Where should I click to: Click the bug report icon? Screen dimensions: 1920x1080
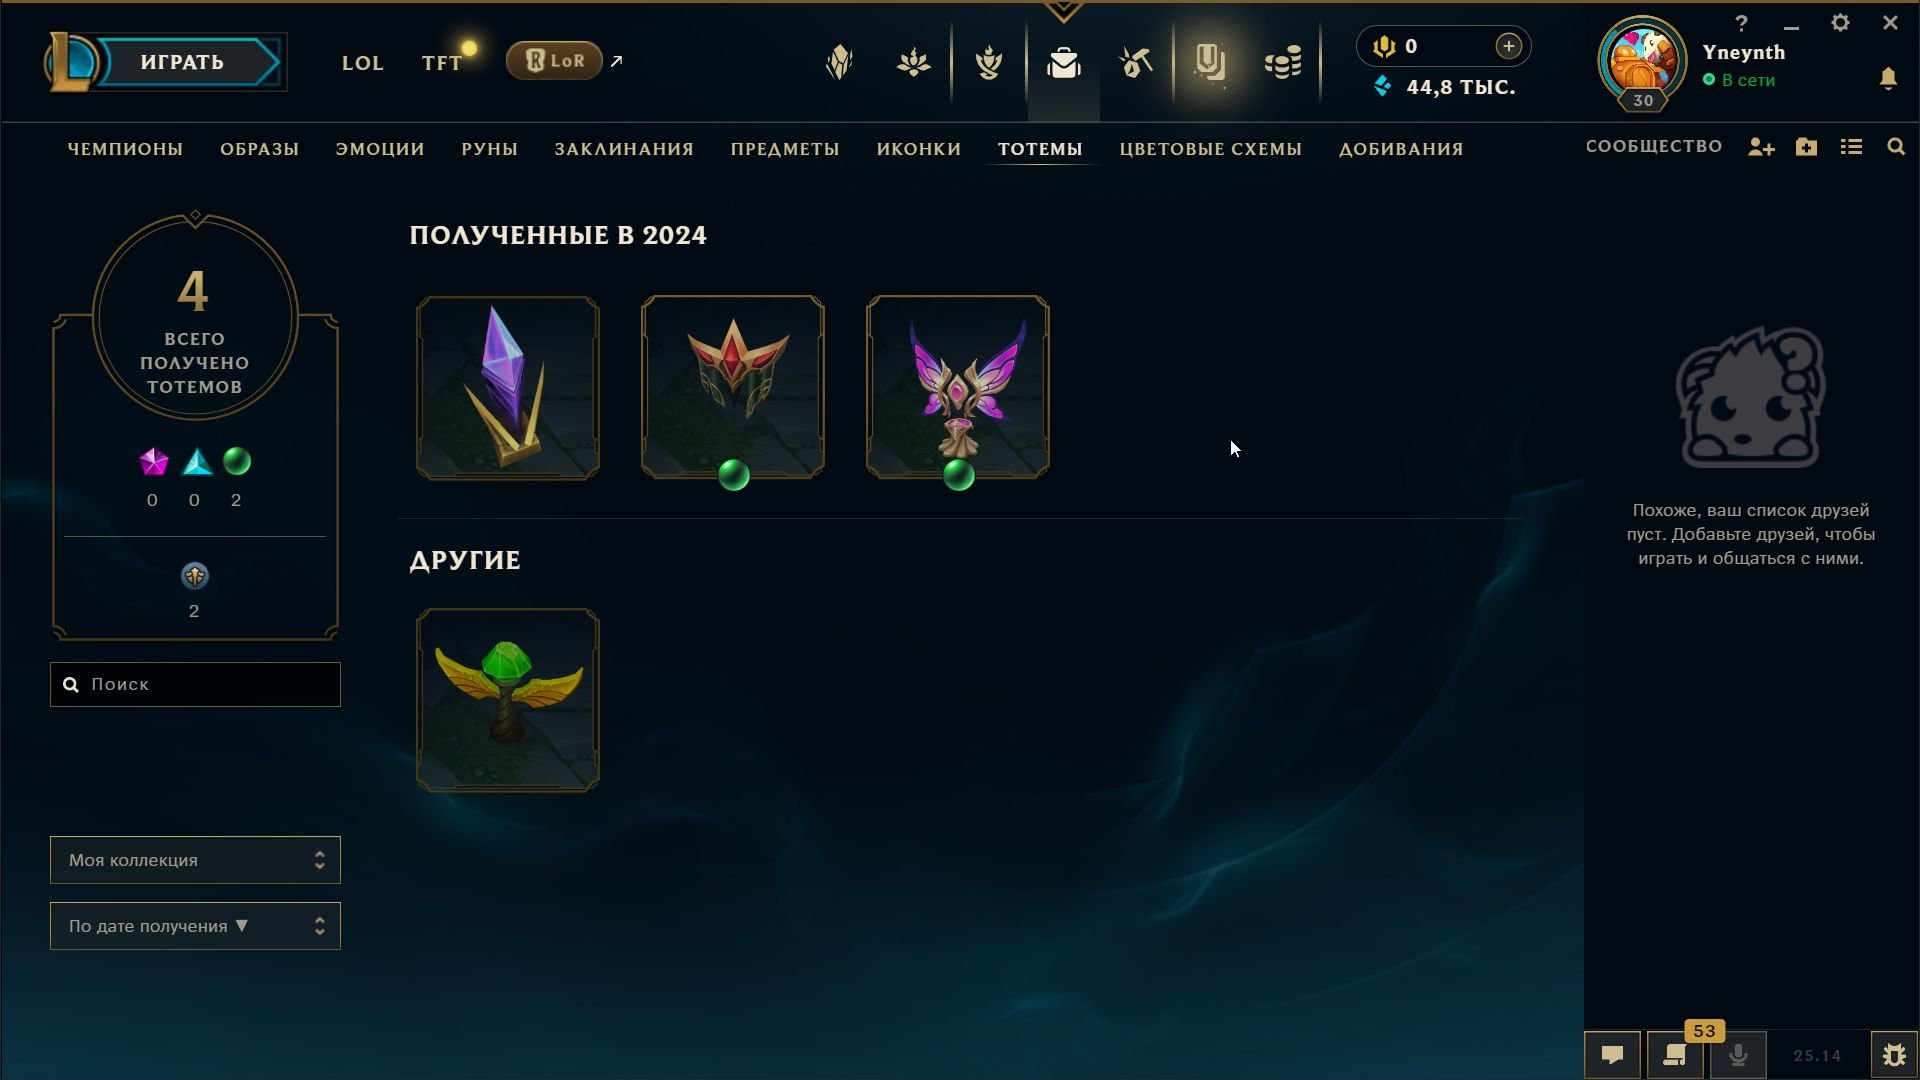(1894, 1055)
